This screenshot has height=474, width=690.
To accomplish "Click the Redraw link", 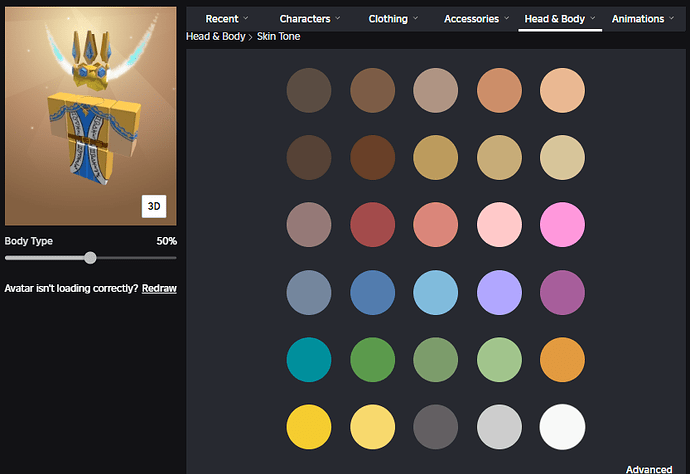I will [159, 288].
